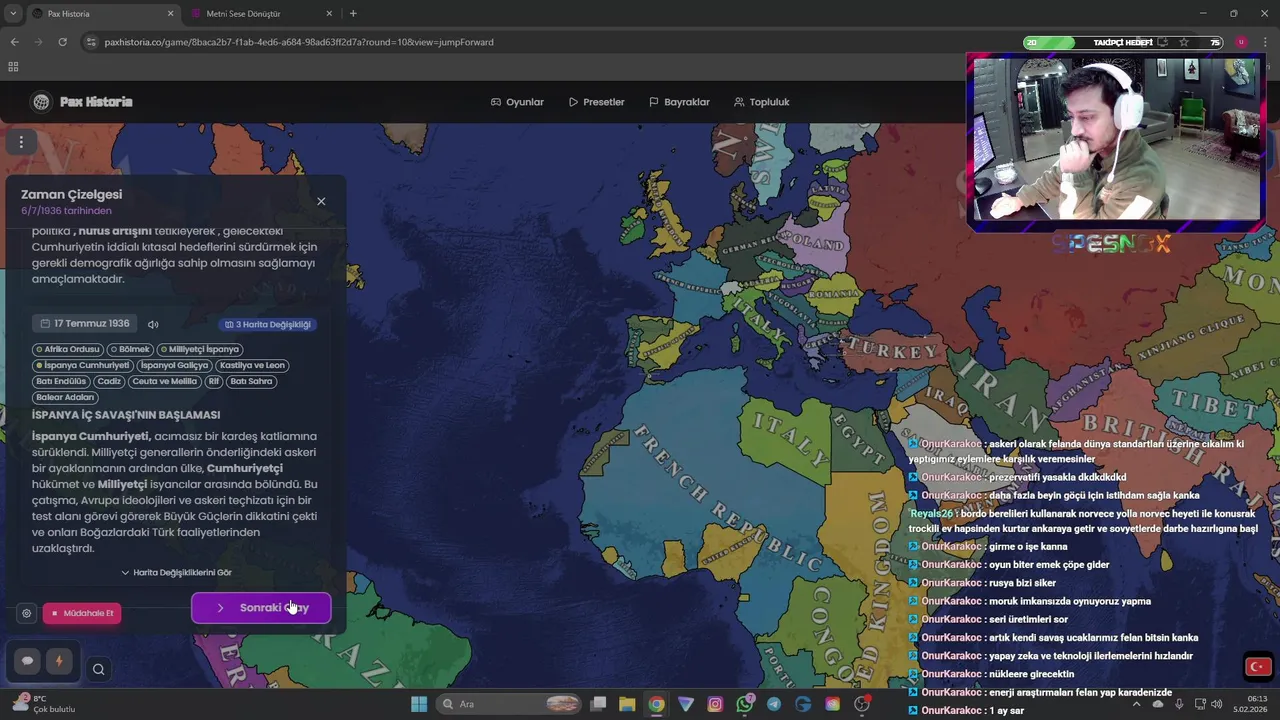Select the İspanyol Galiçya tag
Image resolution: width=1280 pixels, height=720 pixels.
pyautogui.click(x=174, y=365)
